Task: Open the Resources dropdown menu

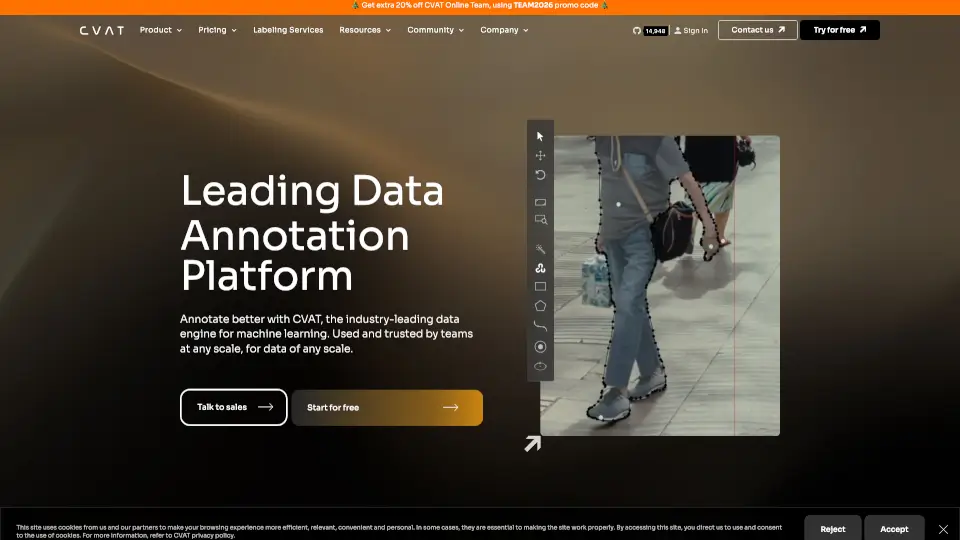Action: (365, 30)
